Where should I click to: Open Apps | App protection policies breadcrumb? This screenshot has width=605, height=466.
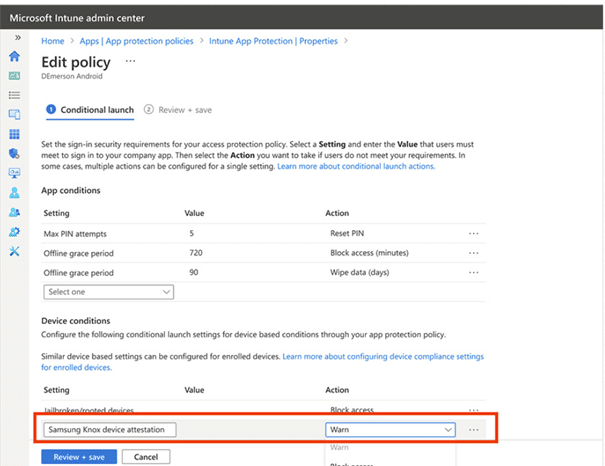coord(136,41)
